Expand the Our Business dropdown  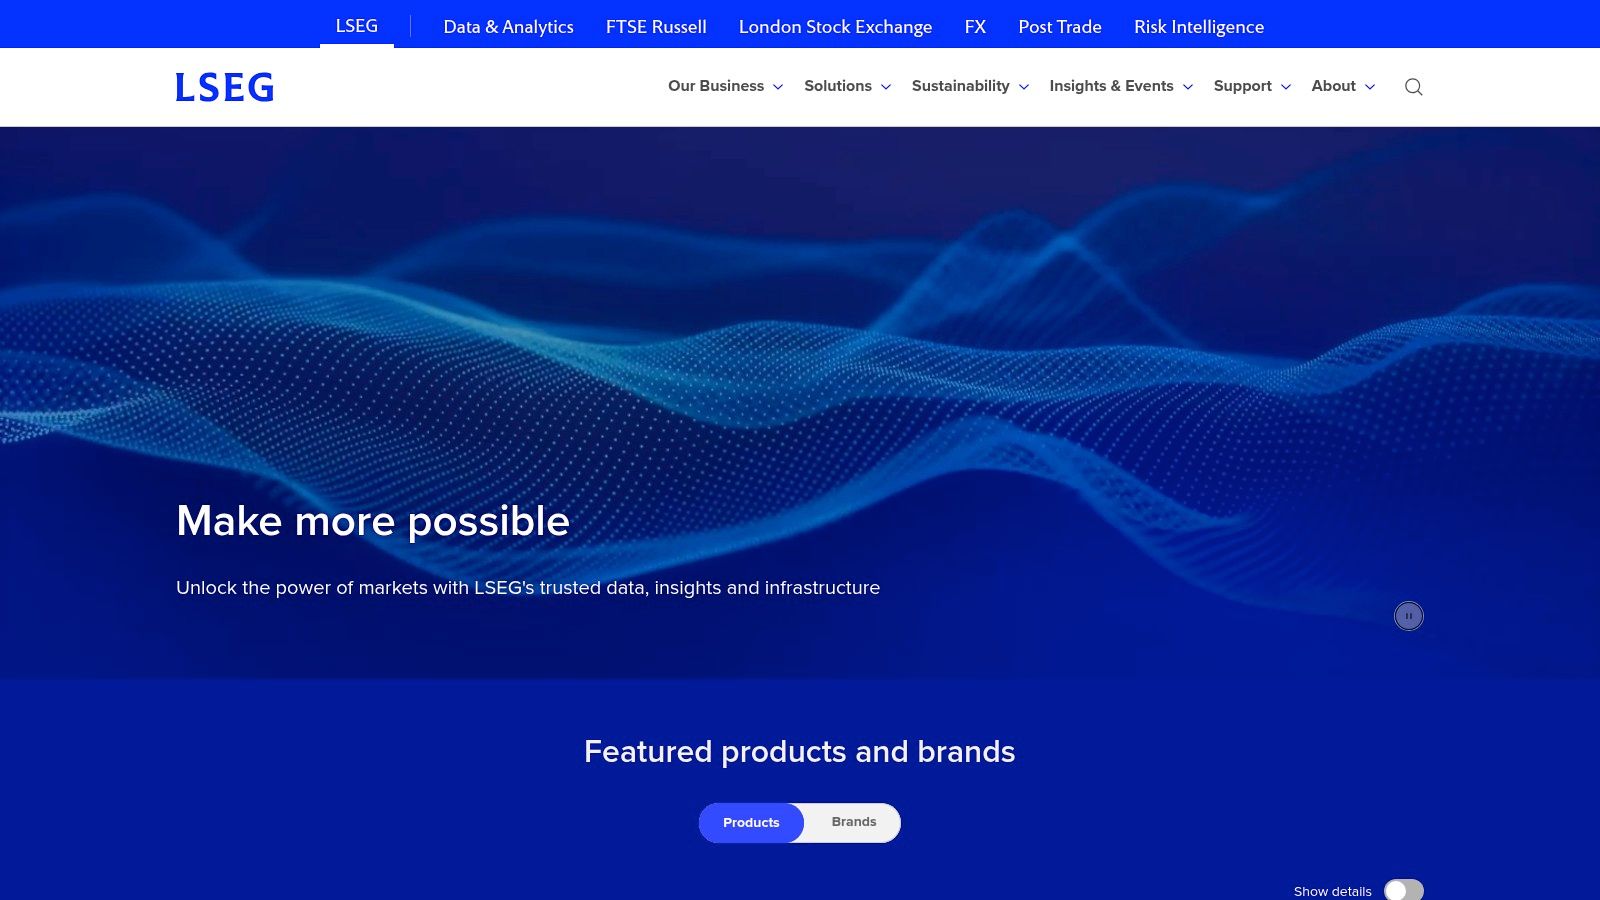(x=725, y=86)
